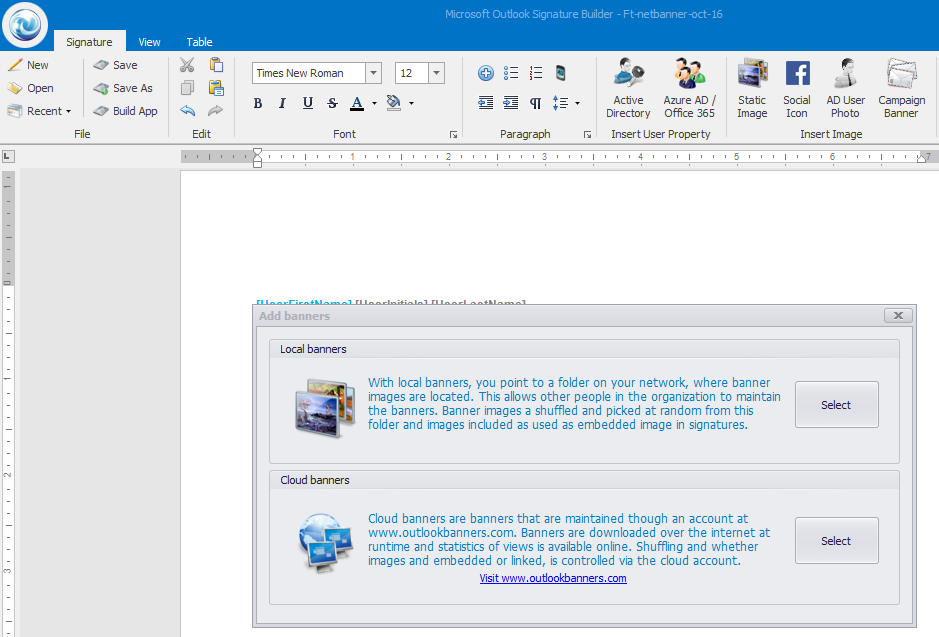
Task: Insert a Social Icon
Action: pos(797,89)
